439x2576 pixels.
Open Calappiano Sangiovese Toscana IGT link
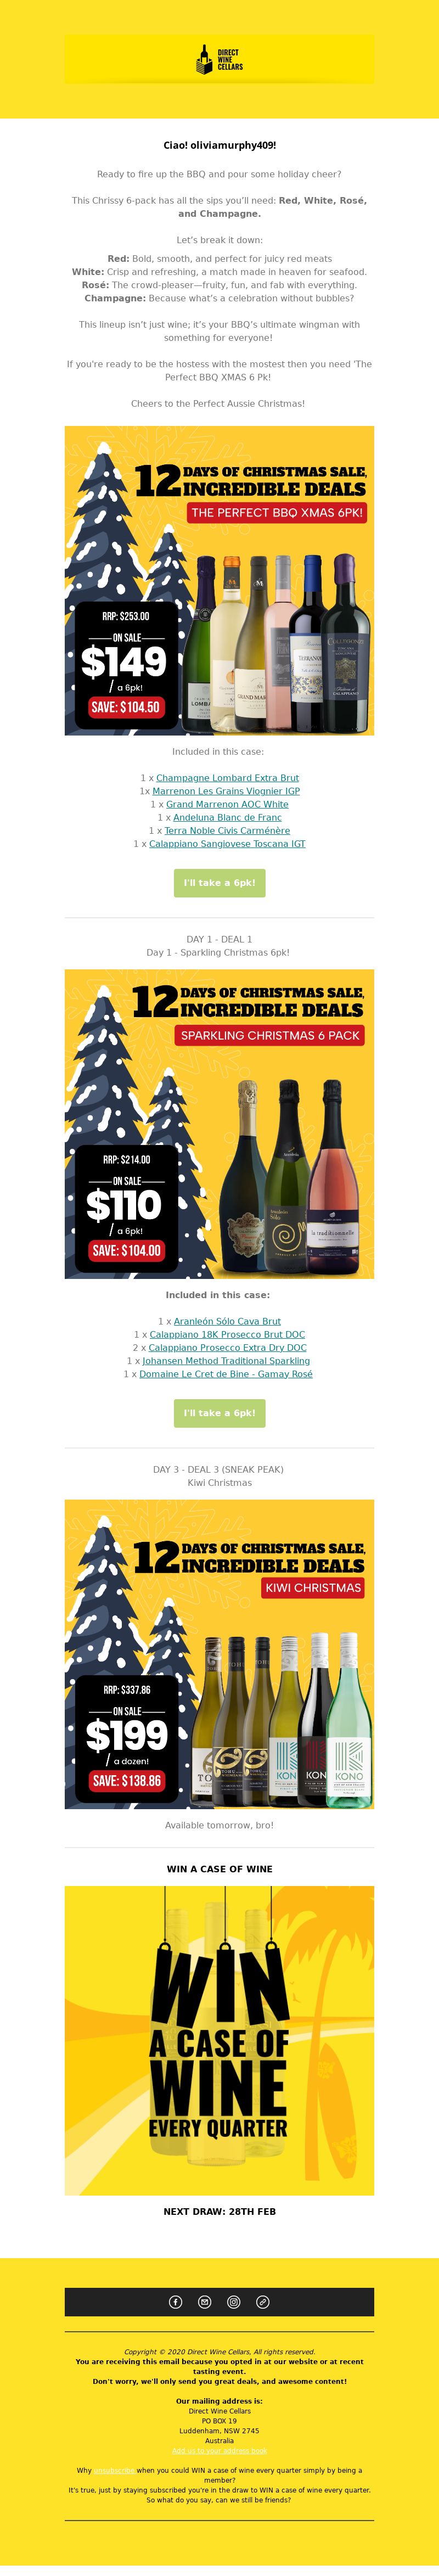click(227, 843)
